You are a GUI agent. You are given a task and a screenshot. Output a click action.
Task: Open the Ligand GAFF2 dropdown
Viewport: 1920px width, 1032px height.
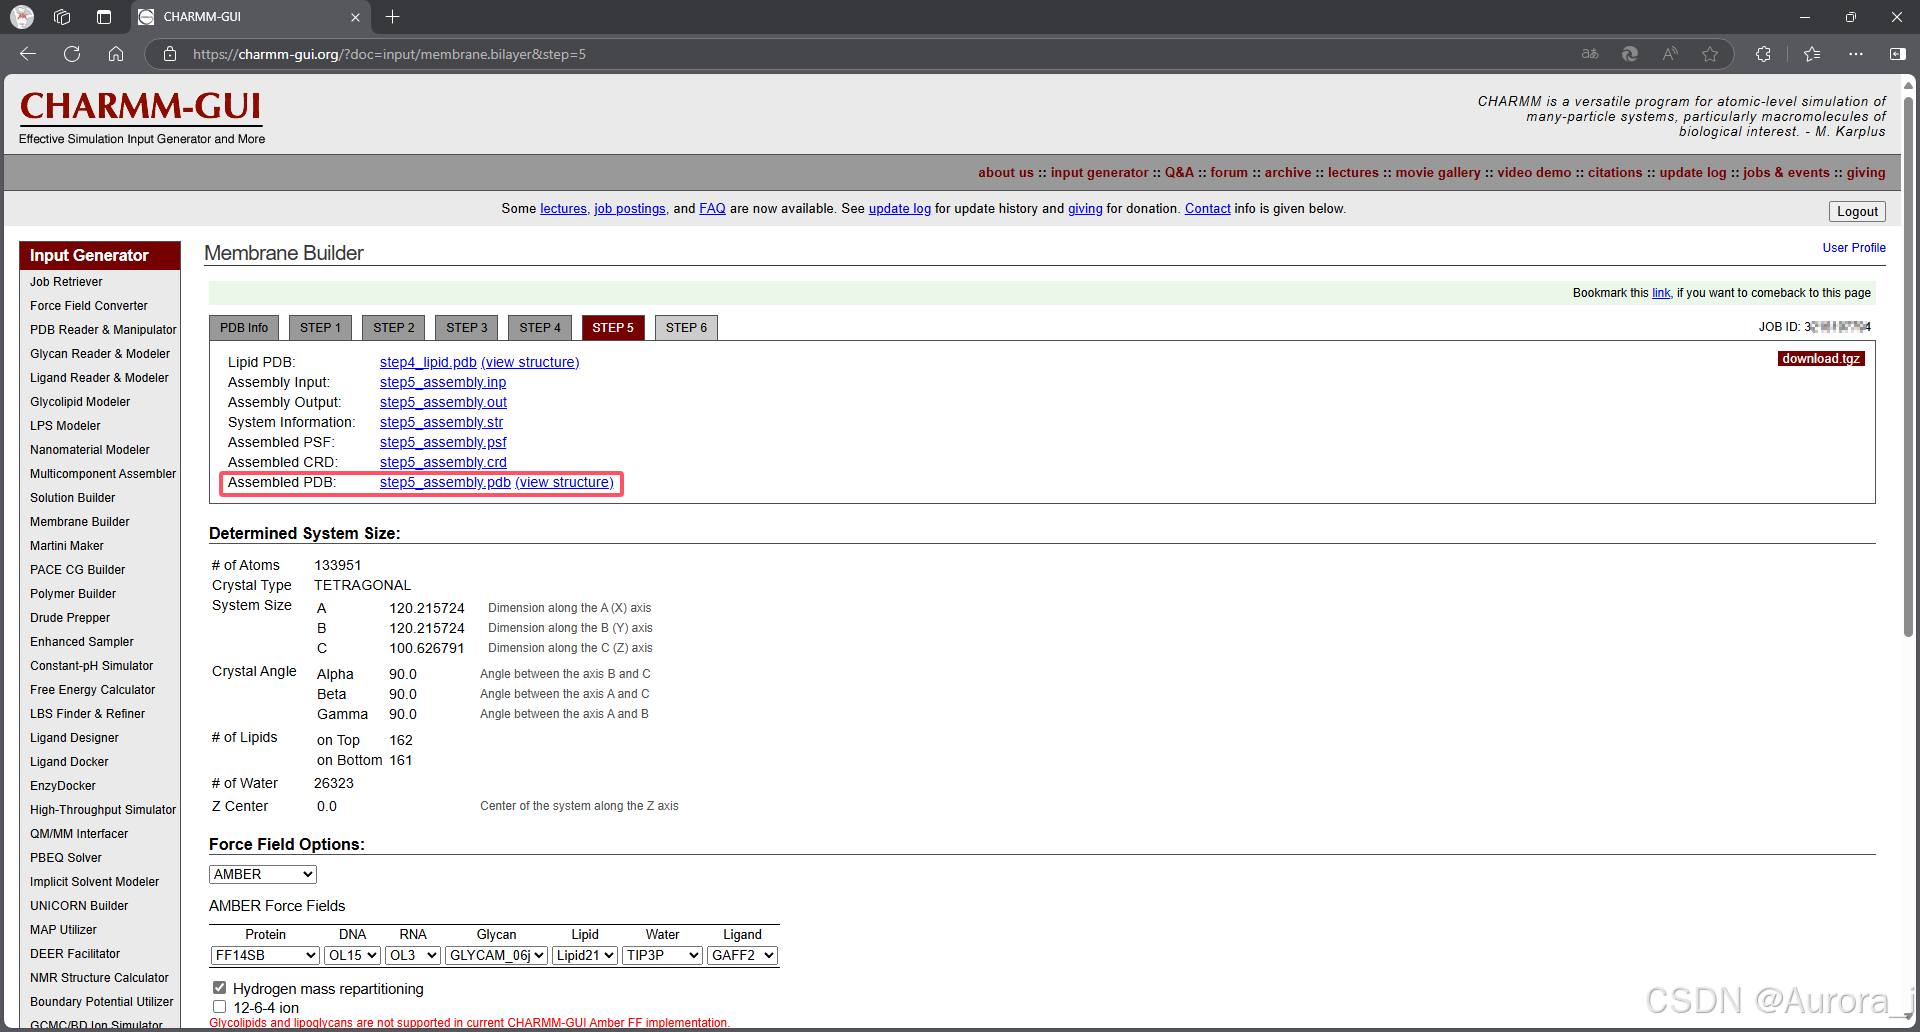743,955
